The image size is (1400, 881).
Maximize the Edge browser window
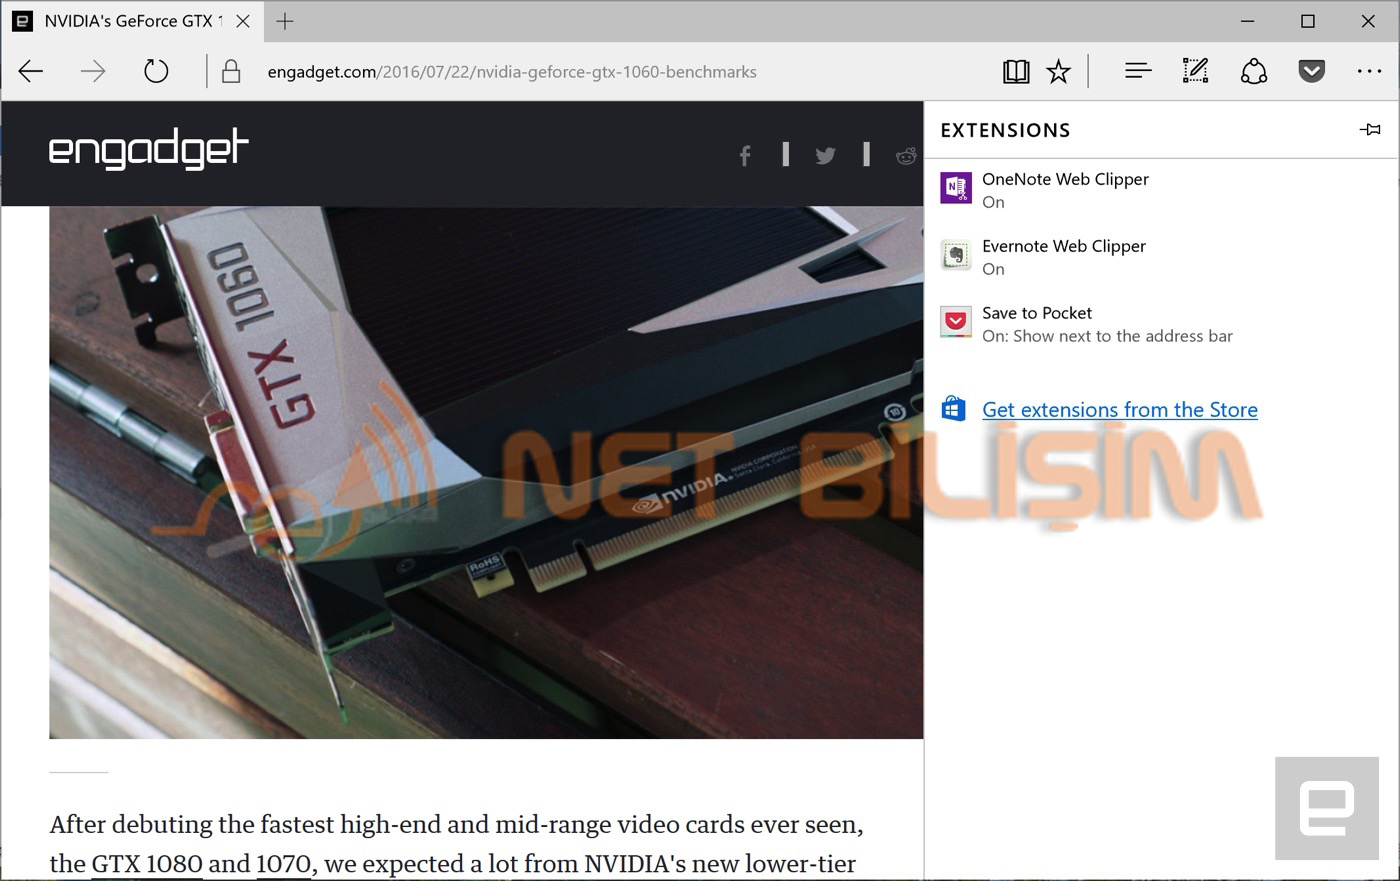pos(1308,21)
